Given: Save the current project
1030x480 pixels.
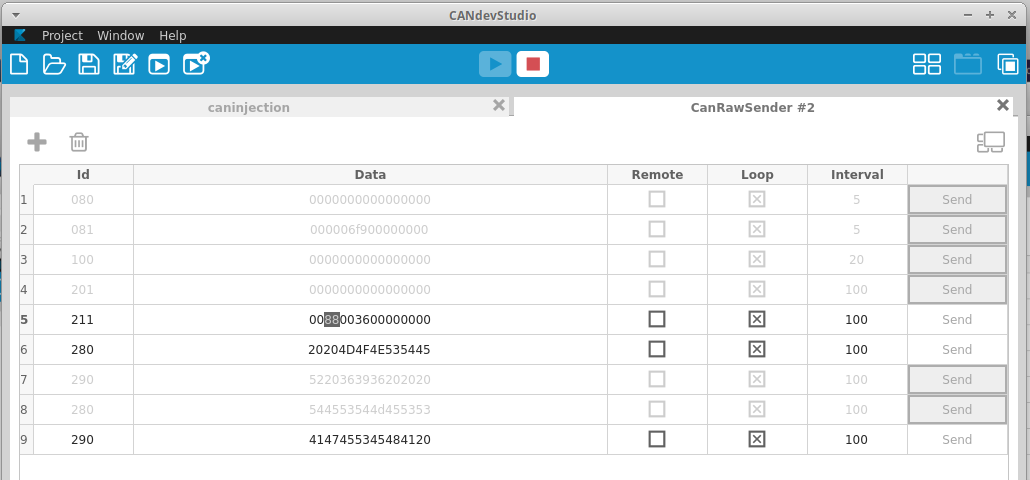Looking at the screenshot, I should [89, 64].
